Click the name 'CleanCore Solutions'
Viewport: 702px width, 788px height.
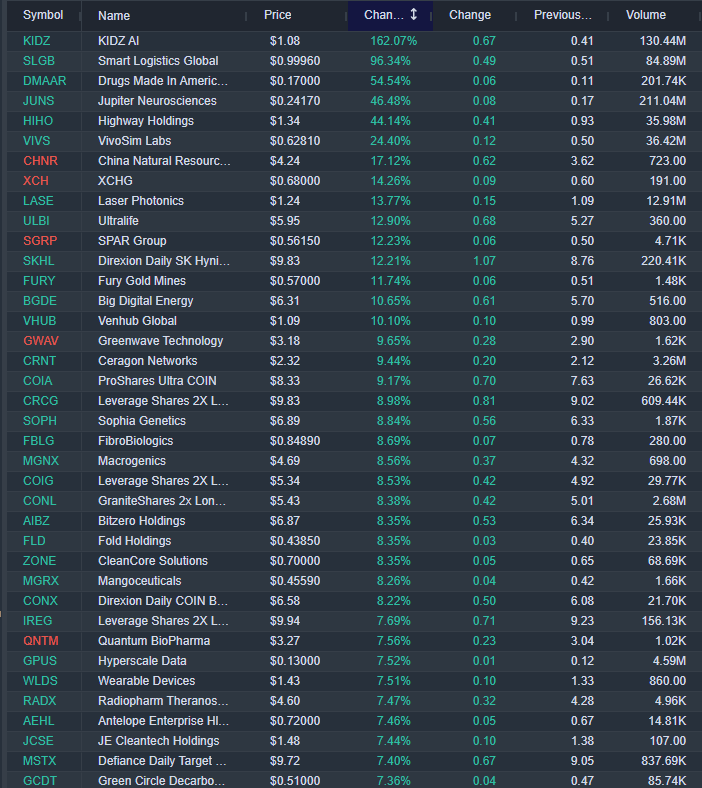tap(153, 561)
